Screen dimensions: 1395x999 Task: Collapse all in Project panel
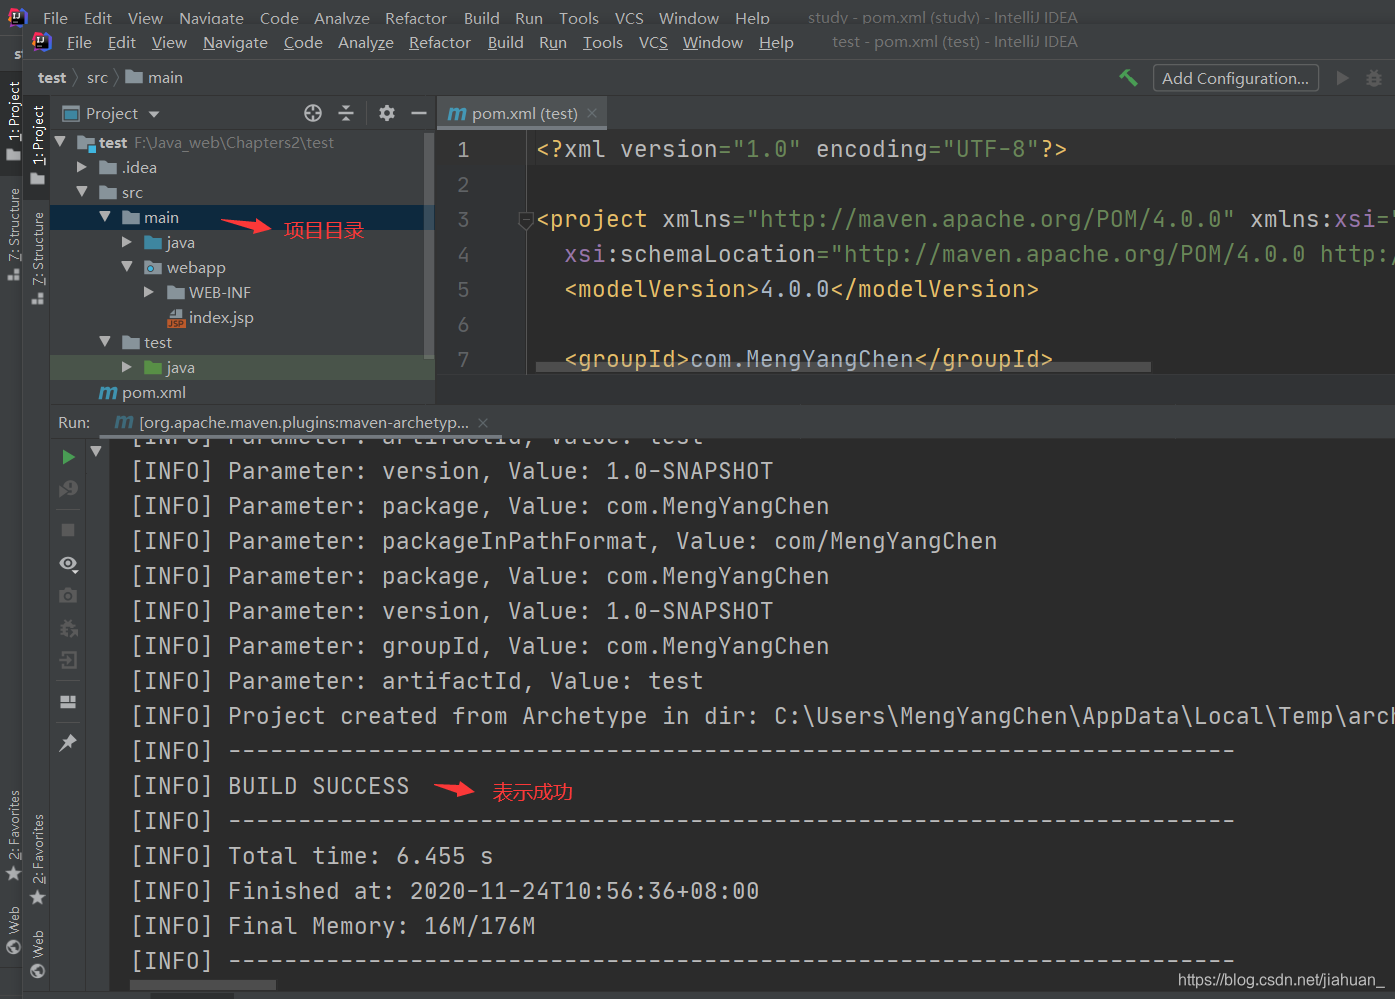pos(346,113)
